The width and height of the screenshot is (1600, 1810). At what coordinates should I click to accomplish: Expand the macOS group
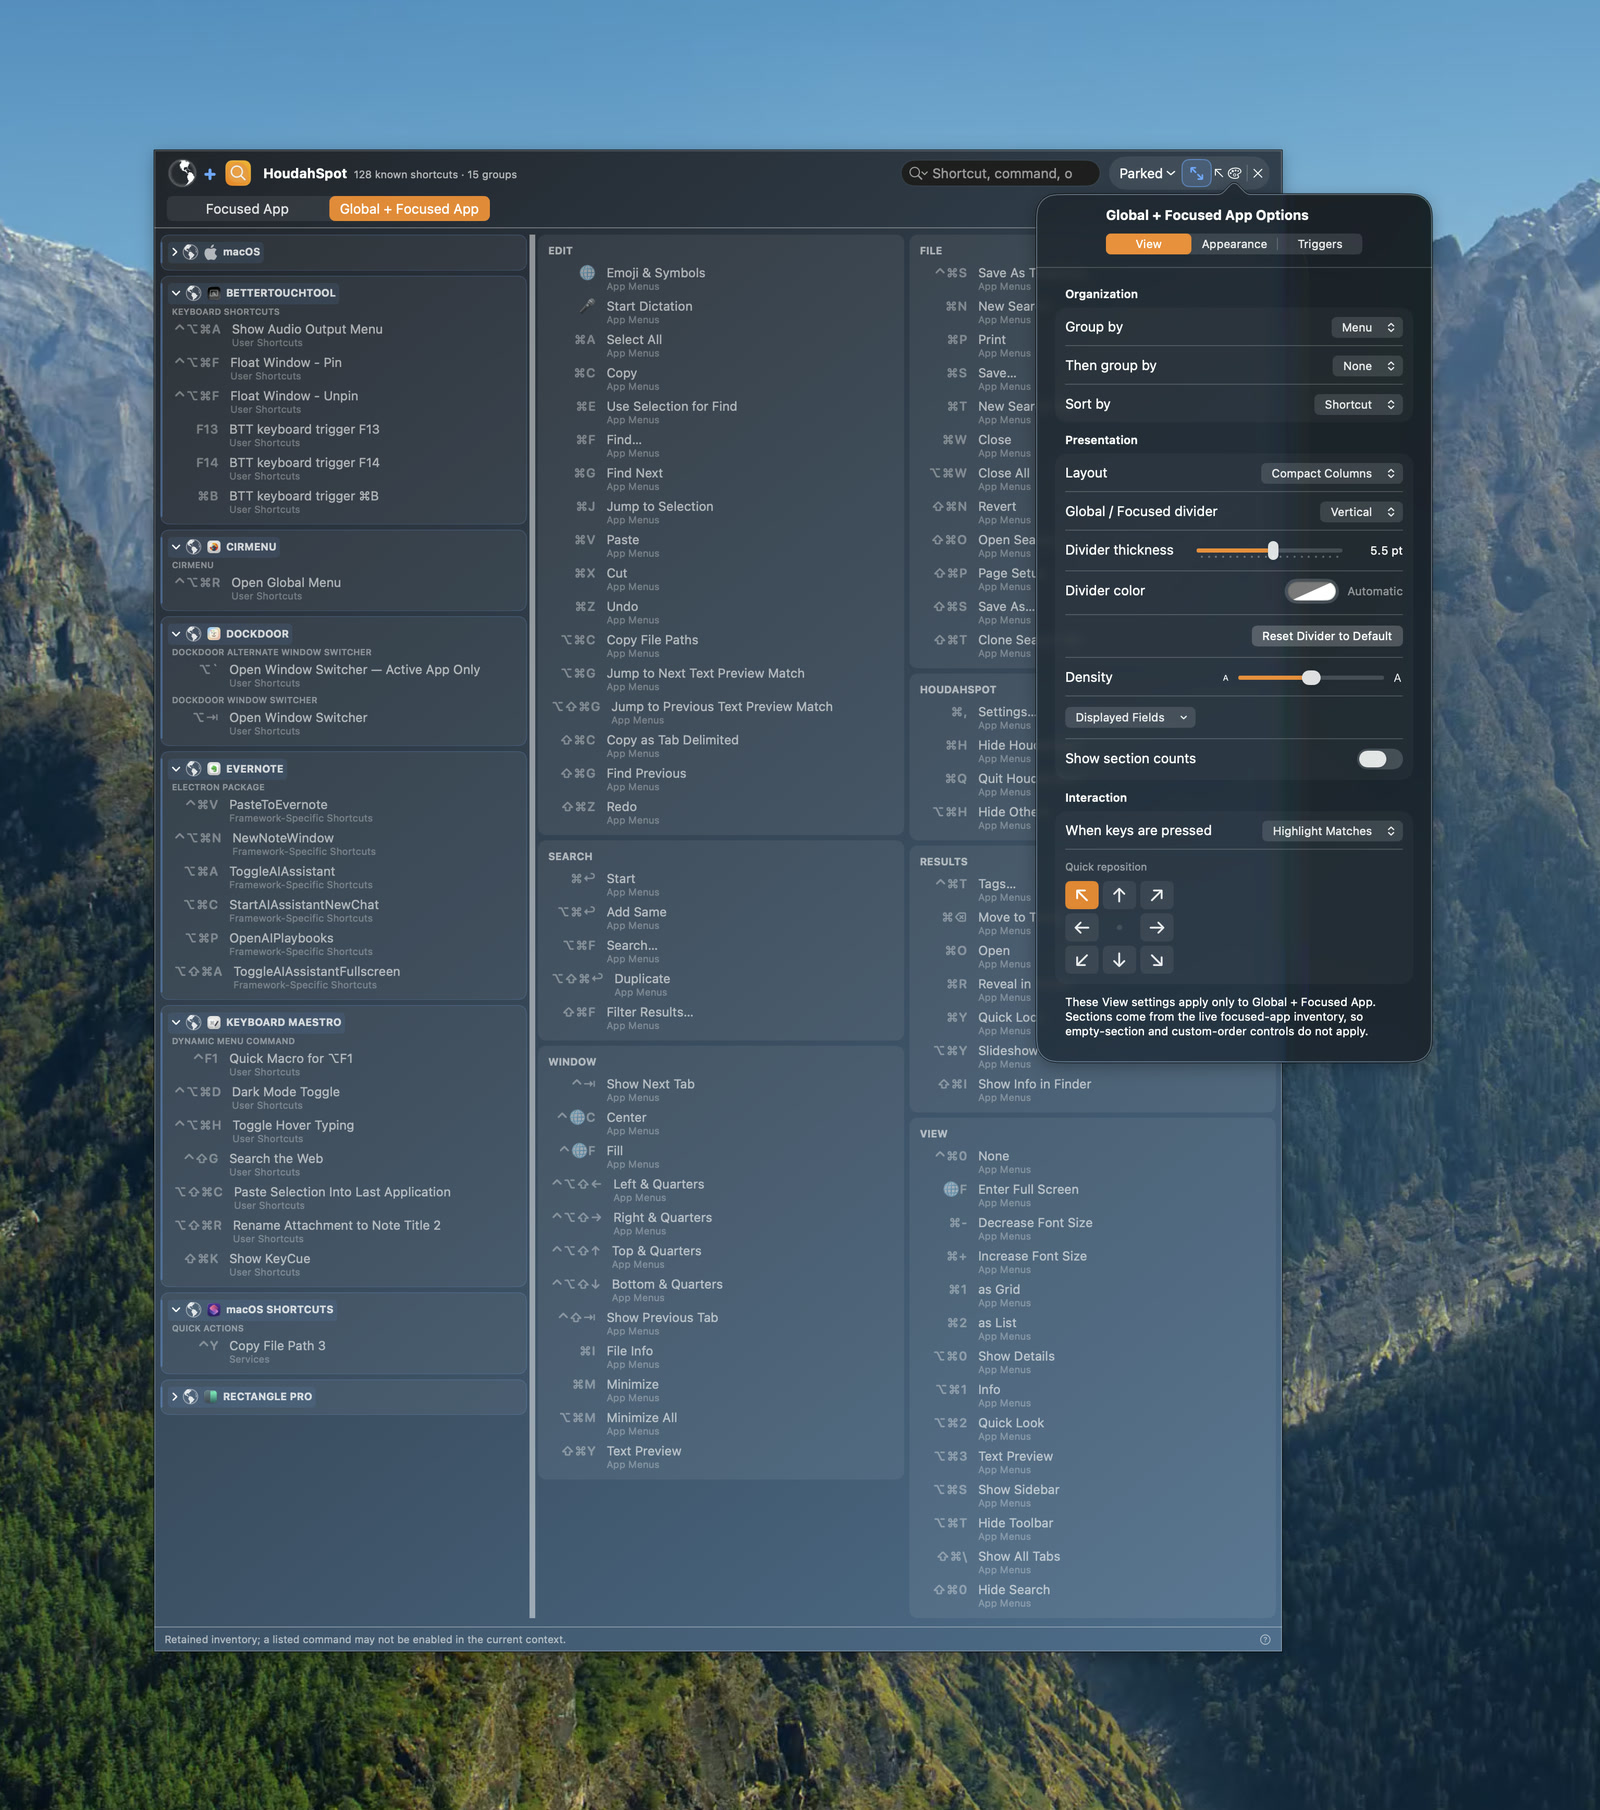175,252
